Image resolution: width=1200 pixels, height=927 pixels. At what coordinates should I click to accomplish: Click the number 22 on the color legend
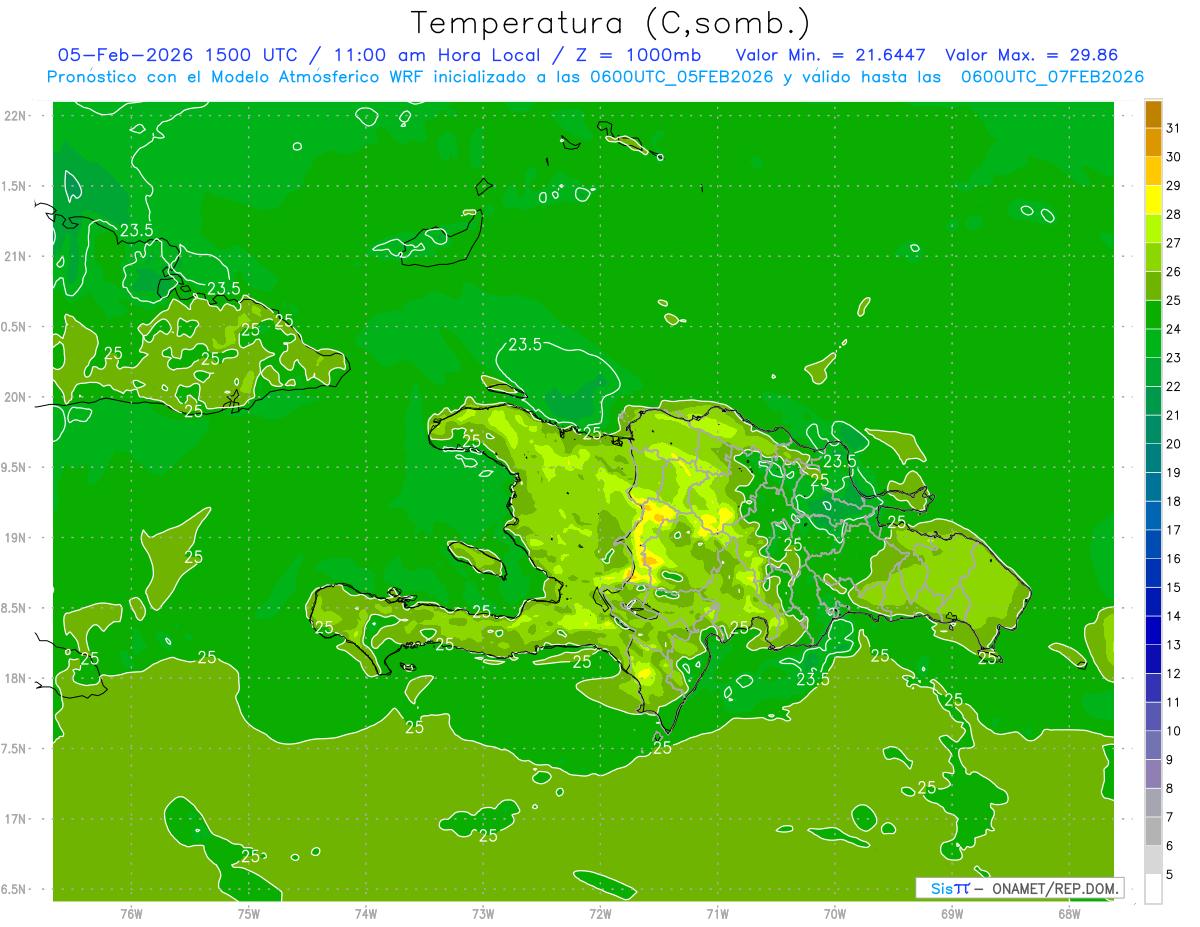point(1173,386)
